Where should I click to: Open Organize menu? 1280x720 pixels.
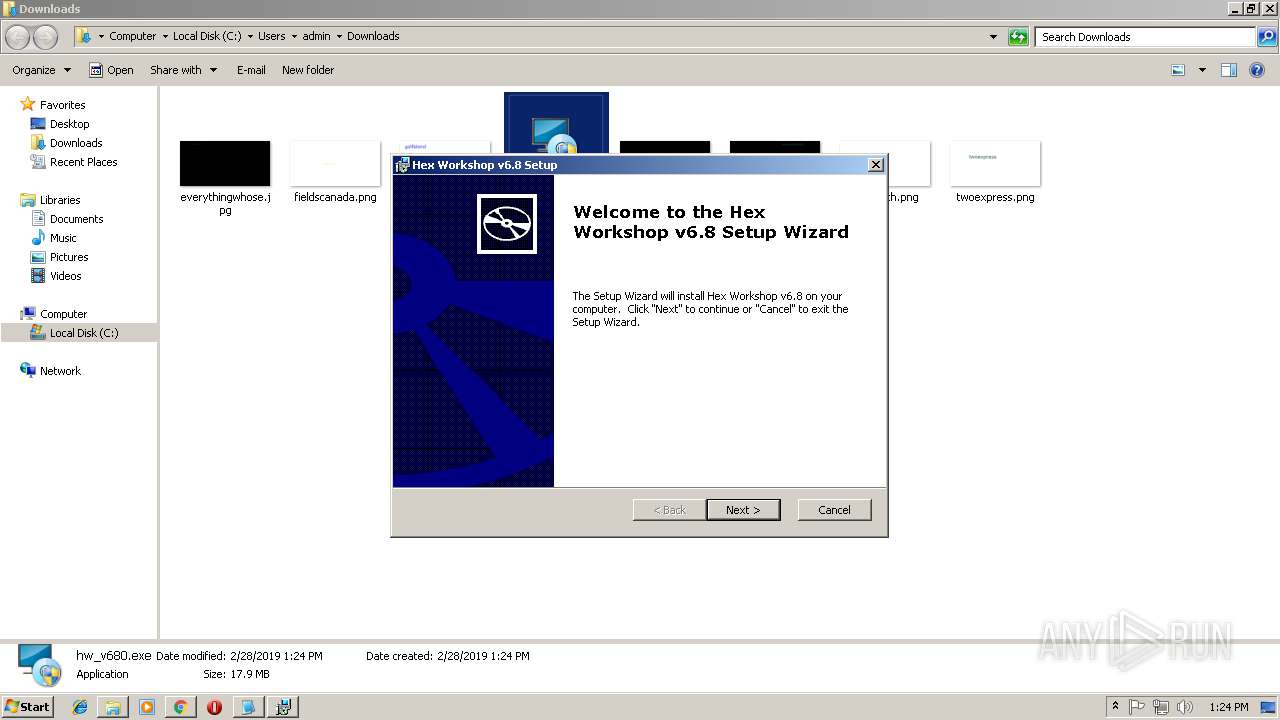pyautogui.click(x=42, y=70)
